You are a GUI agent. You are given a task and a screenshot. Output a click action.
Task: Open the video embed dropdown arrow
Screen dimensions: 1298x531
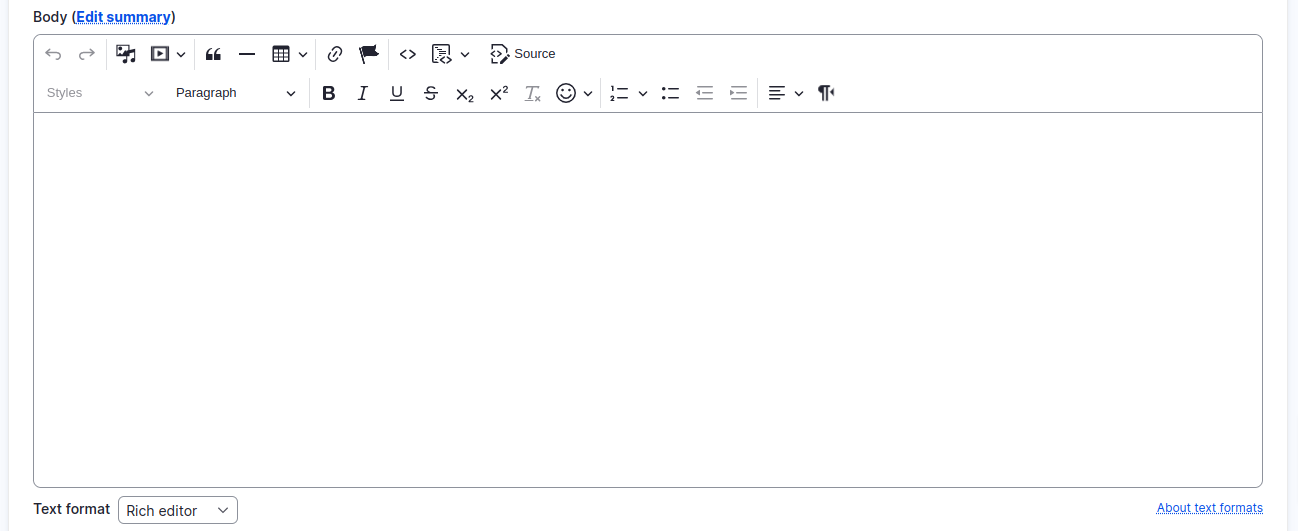tap(181, 54)
